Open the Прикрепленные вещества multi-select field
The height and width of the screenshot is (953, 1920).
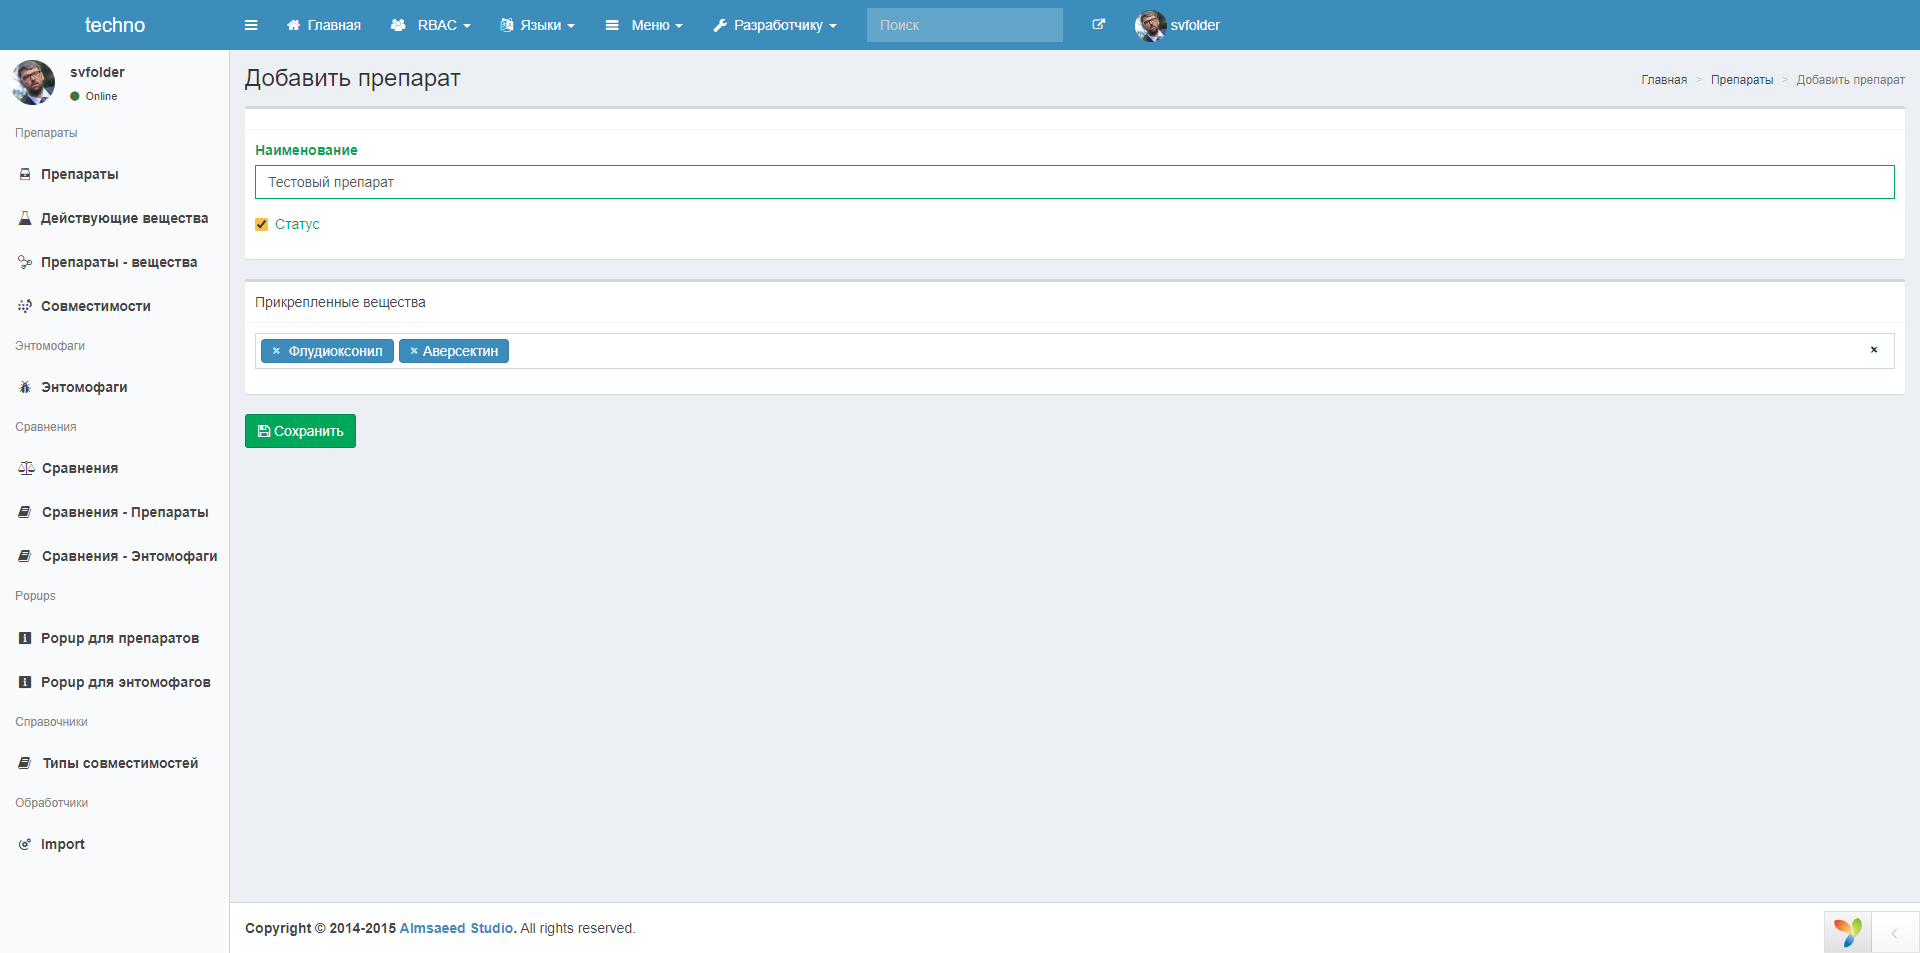pos(1075,351)
